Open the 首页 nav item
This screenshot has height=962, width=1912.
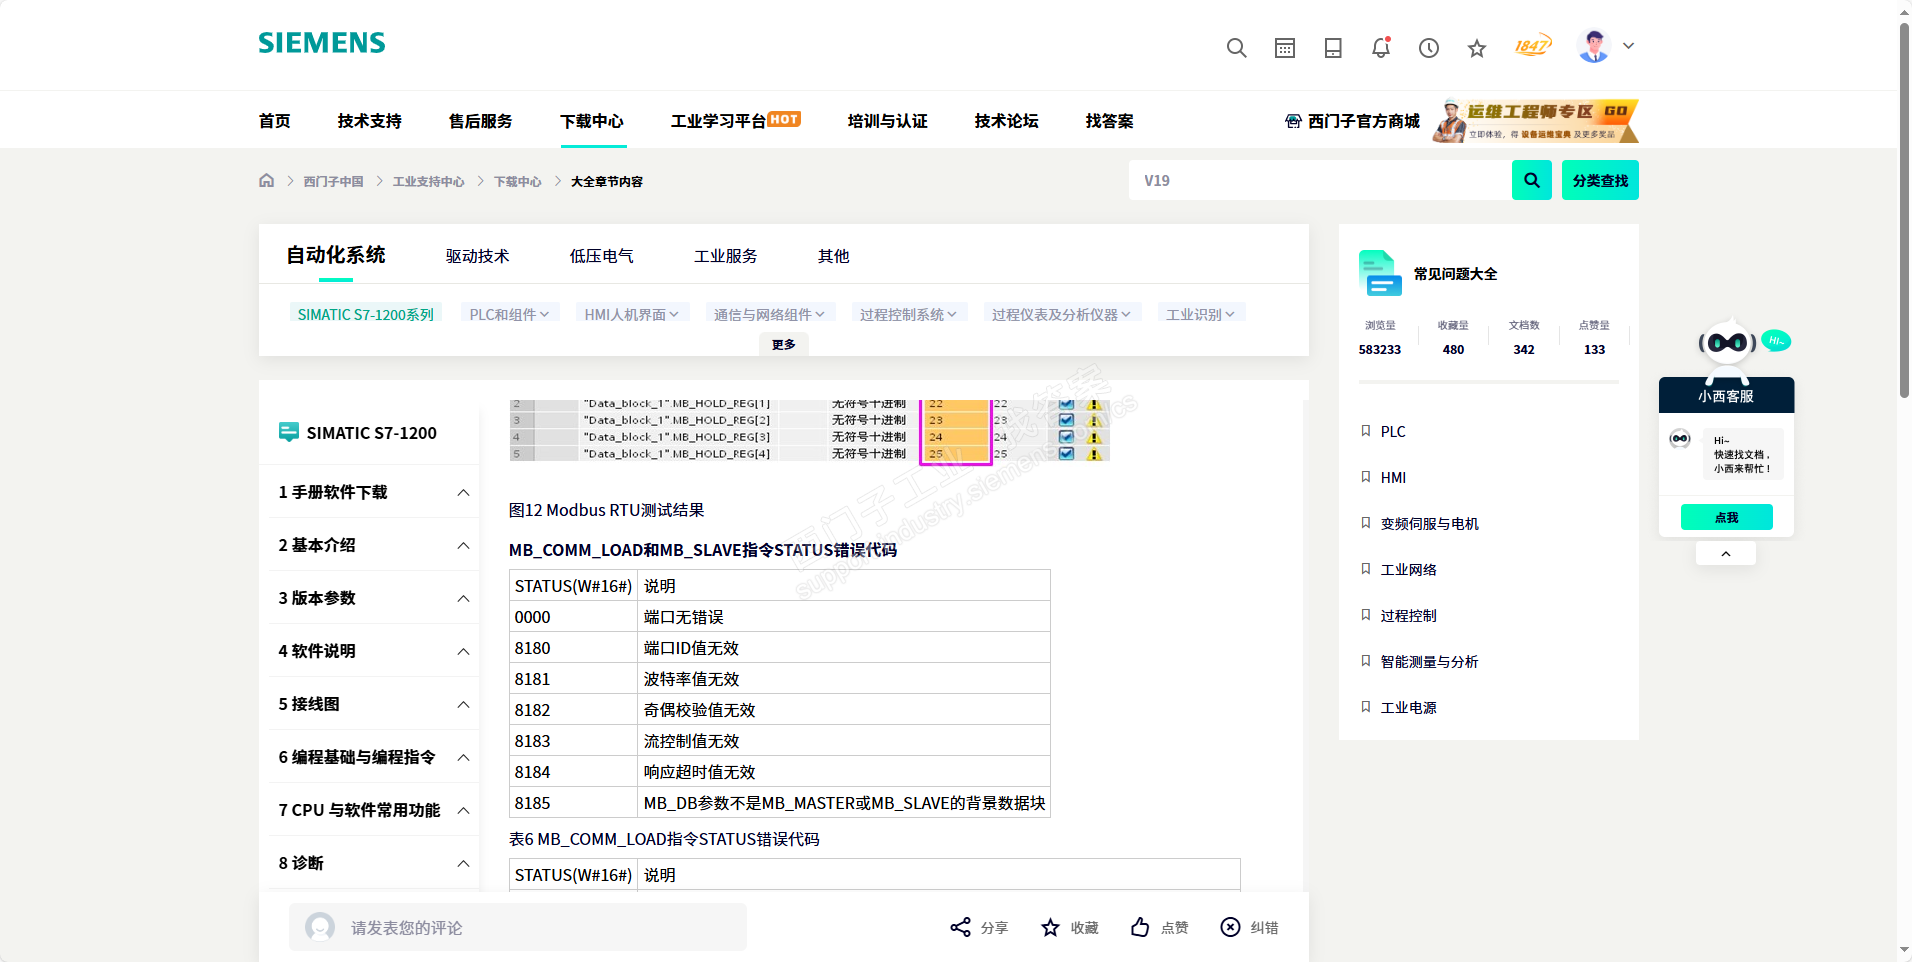point(274,121)
